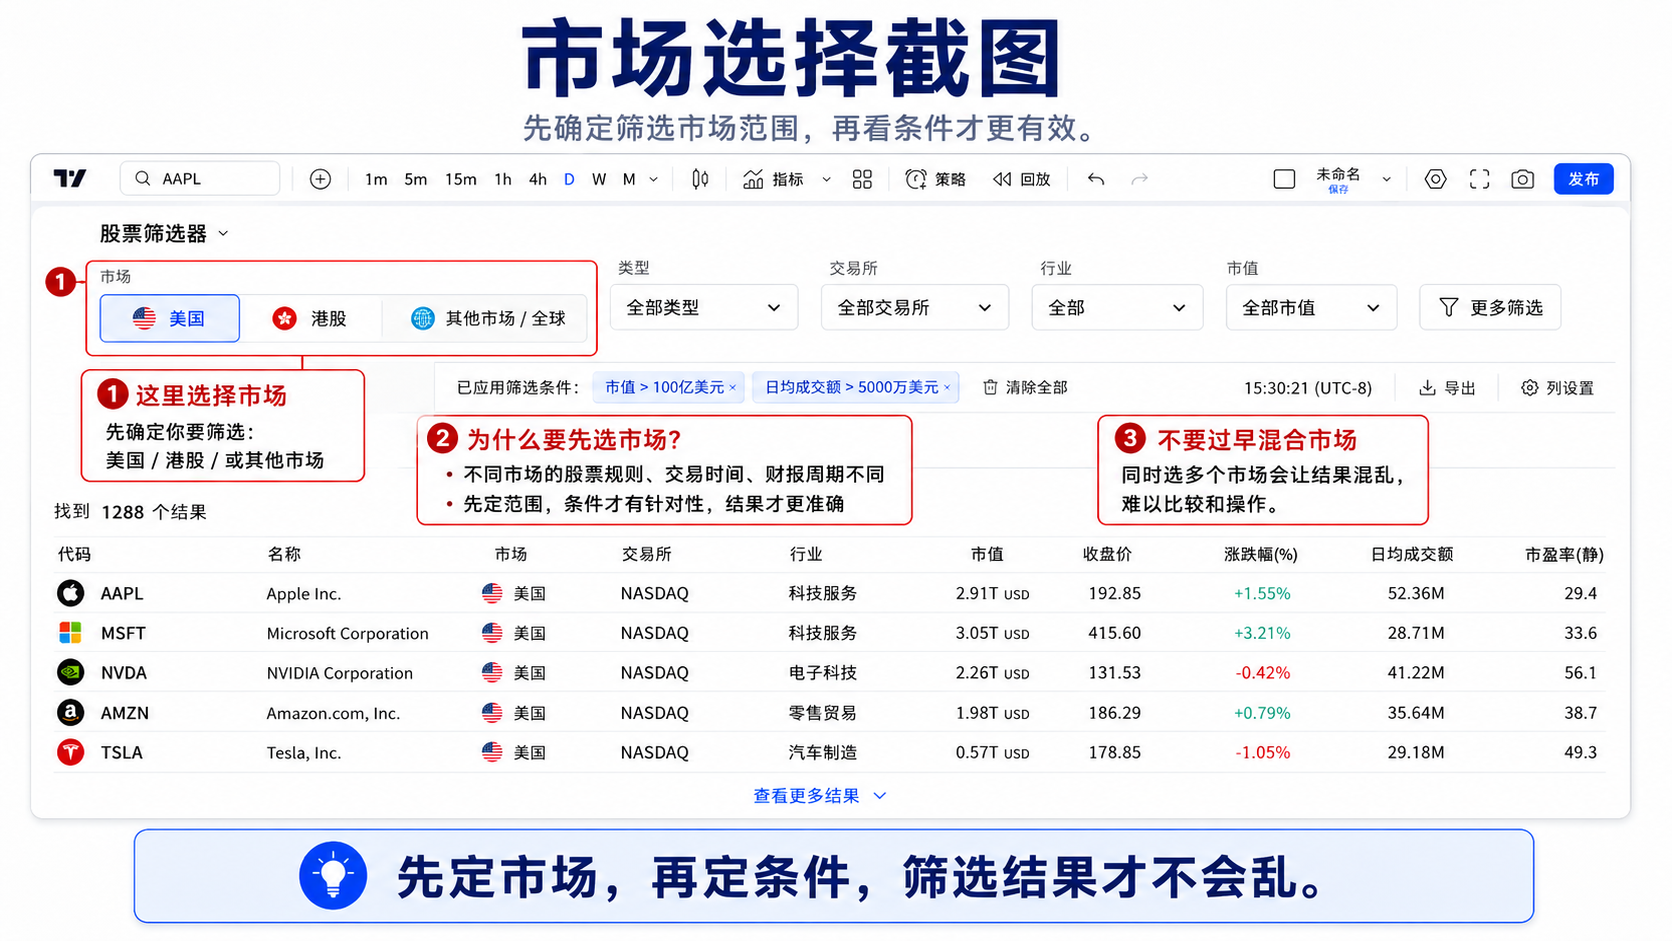The height and width of the screenshot is (941, 1672).
Task: Select the 15m timeframe
Action: click(x=461, y=179)
